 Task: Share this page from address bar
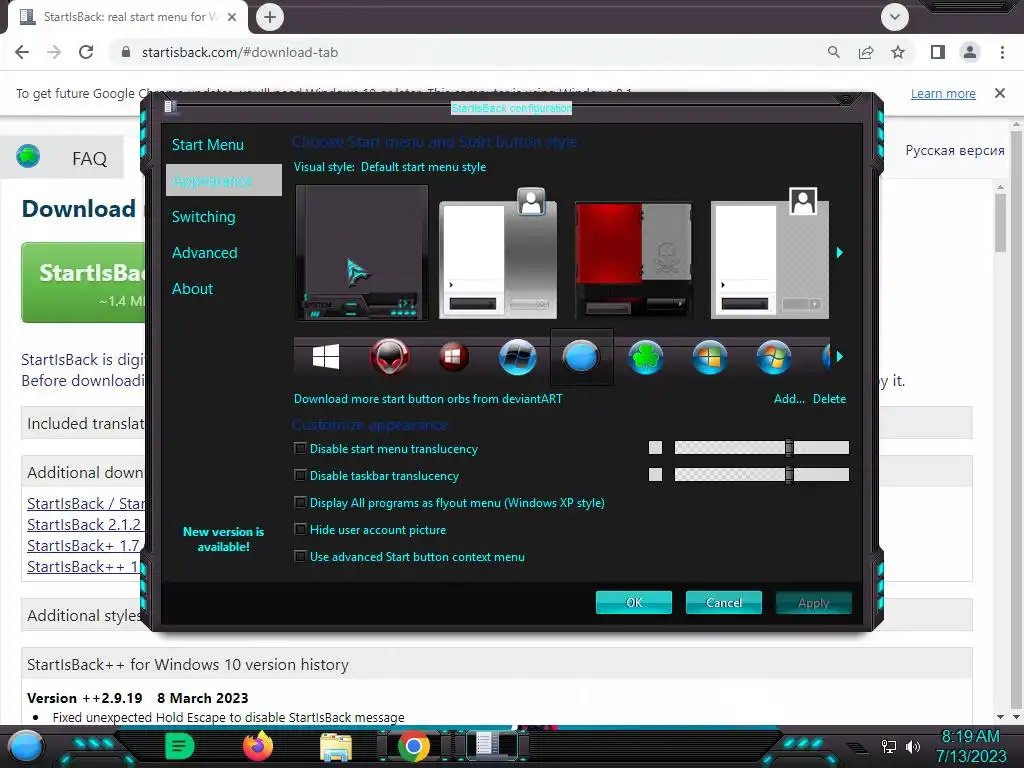point(866,52)
